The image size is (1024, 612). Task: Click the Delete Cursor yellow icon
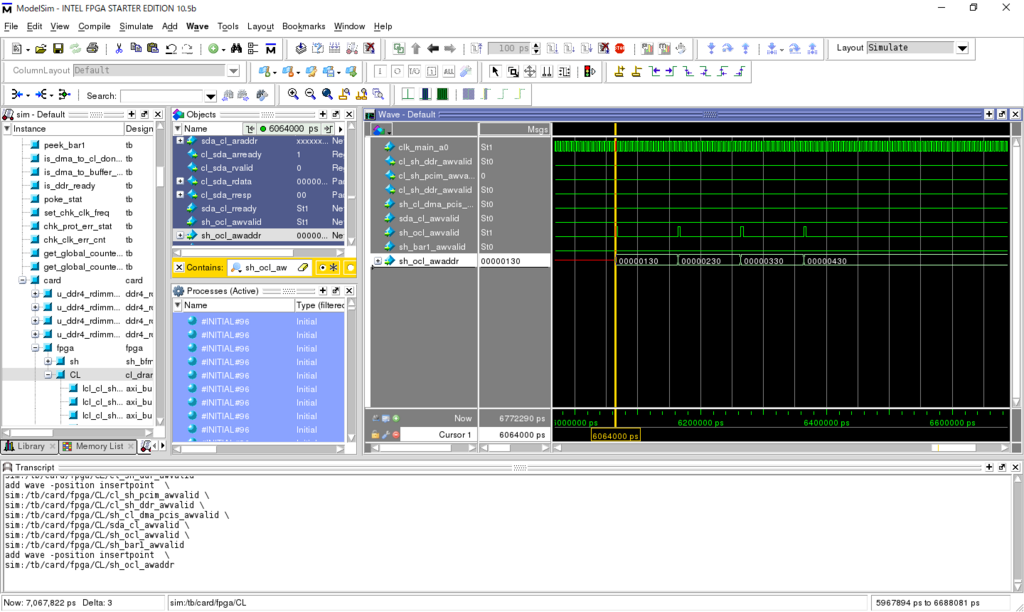637,71
